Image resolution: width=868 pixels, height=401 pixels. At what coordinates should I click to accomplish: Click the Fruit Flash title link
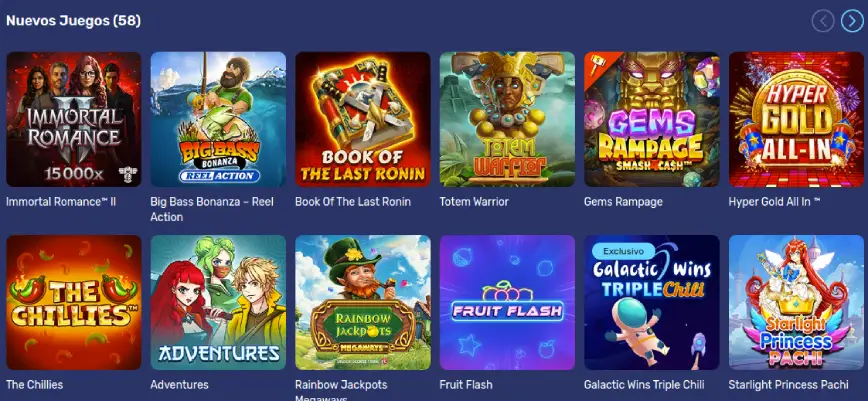[466, 384]
